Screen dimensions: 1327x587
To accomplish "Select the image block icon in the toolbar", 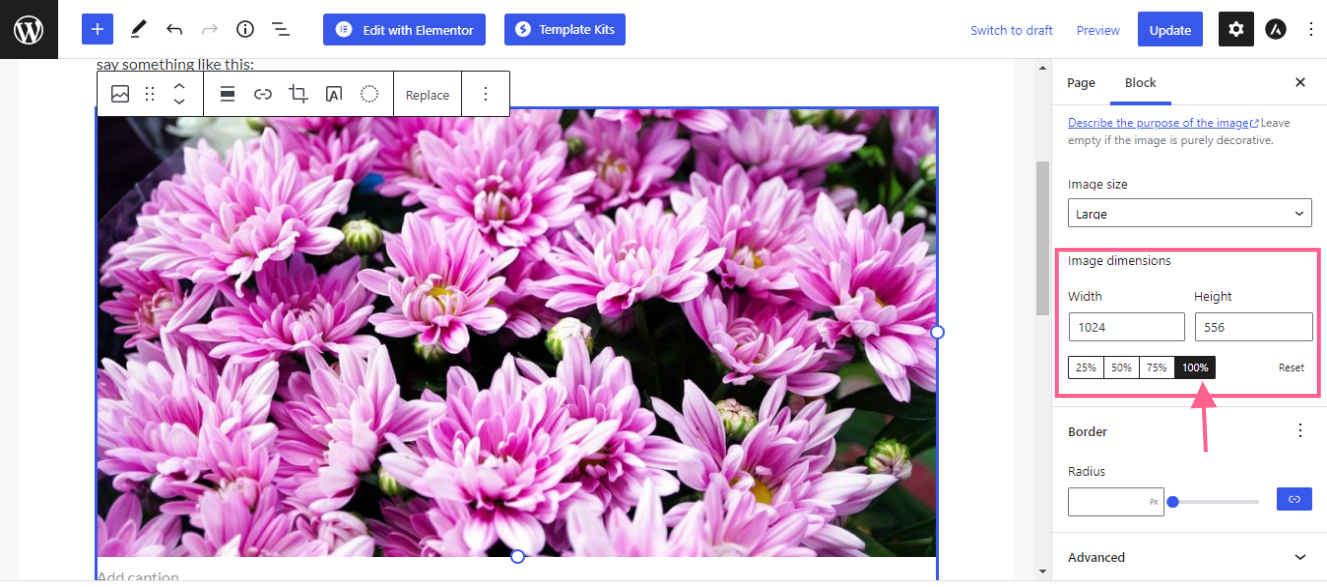I will [120, 93].
